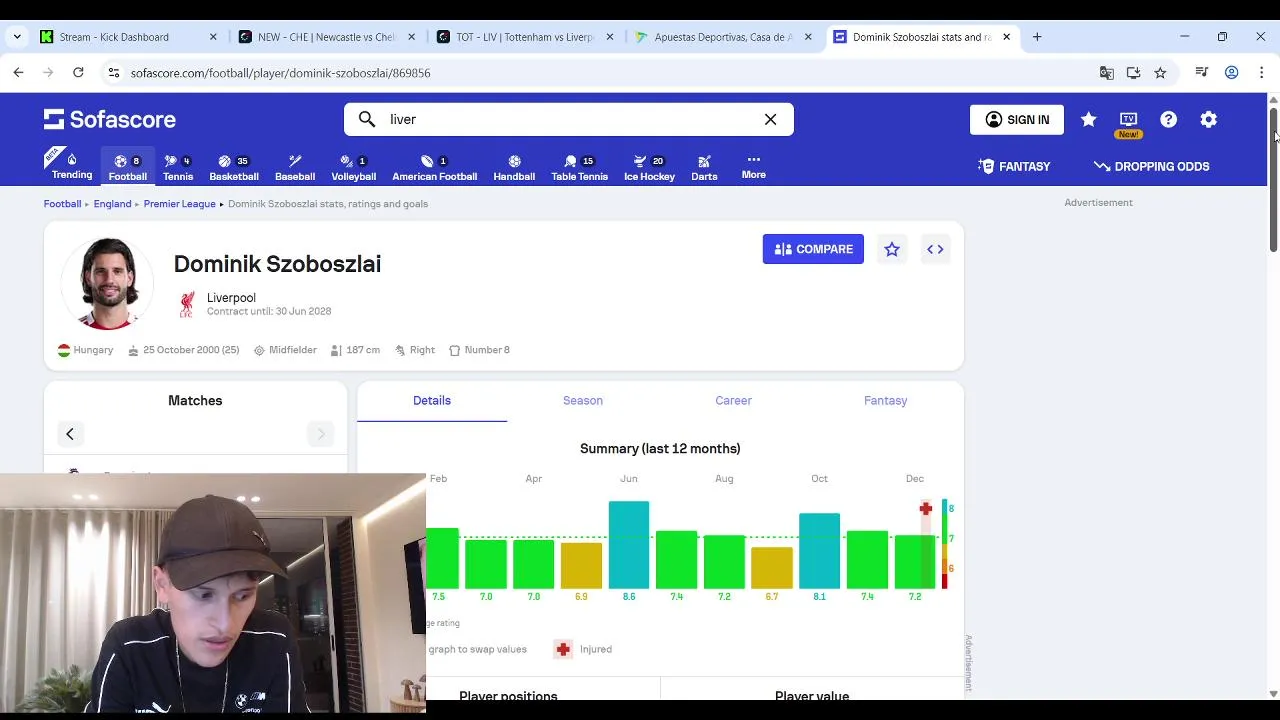Image resolution: width=1280 pixels, height=720 pixels.
Task: Click Dominik Szoboszlai's profile photo
Action: [108, 283]
